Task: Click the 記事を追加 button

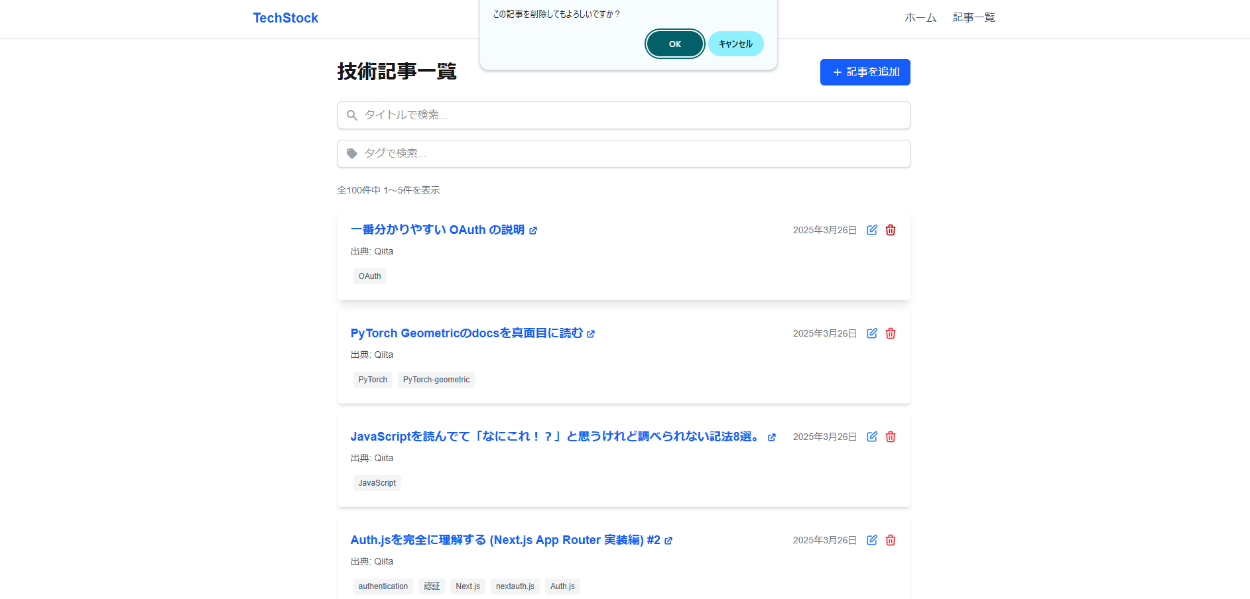Action: pyautogui.click(x=864, y=72)
